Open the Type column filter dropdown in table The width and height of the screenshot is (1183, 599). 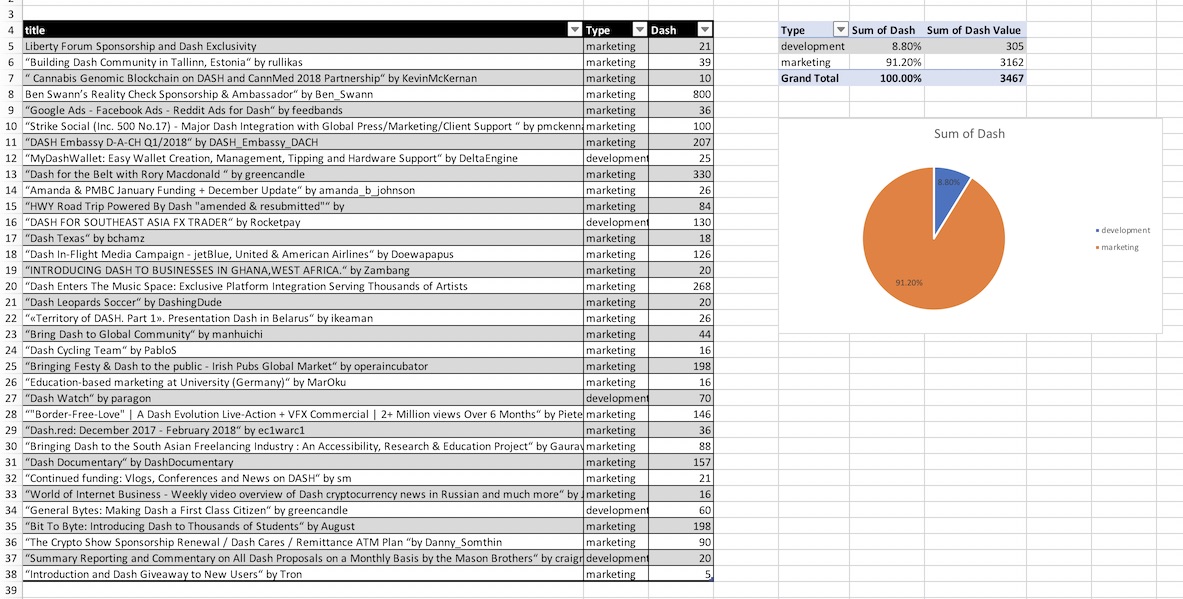coord(639,30)
